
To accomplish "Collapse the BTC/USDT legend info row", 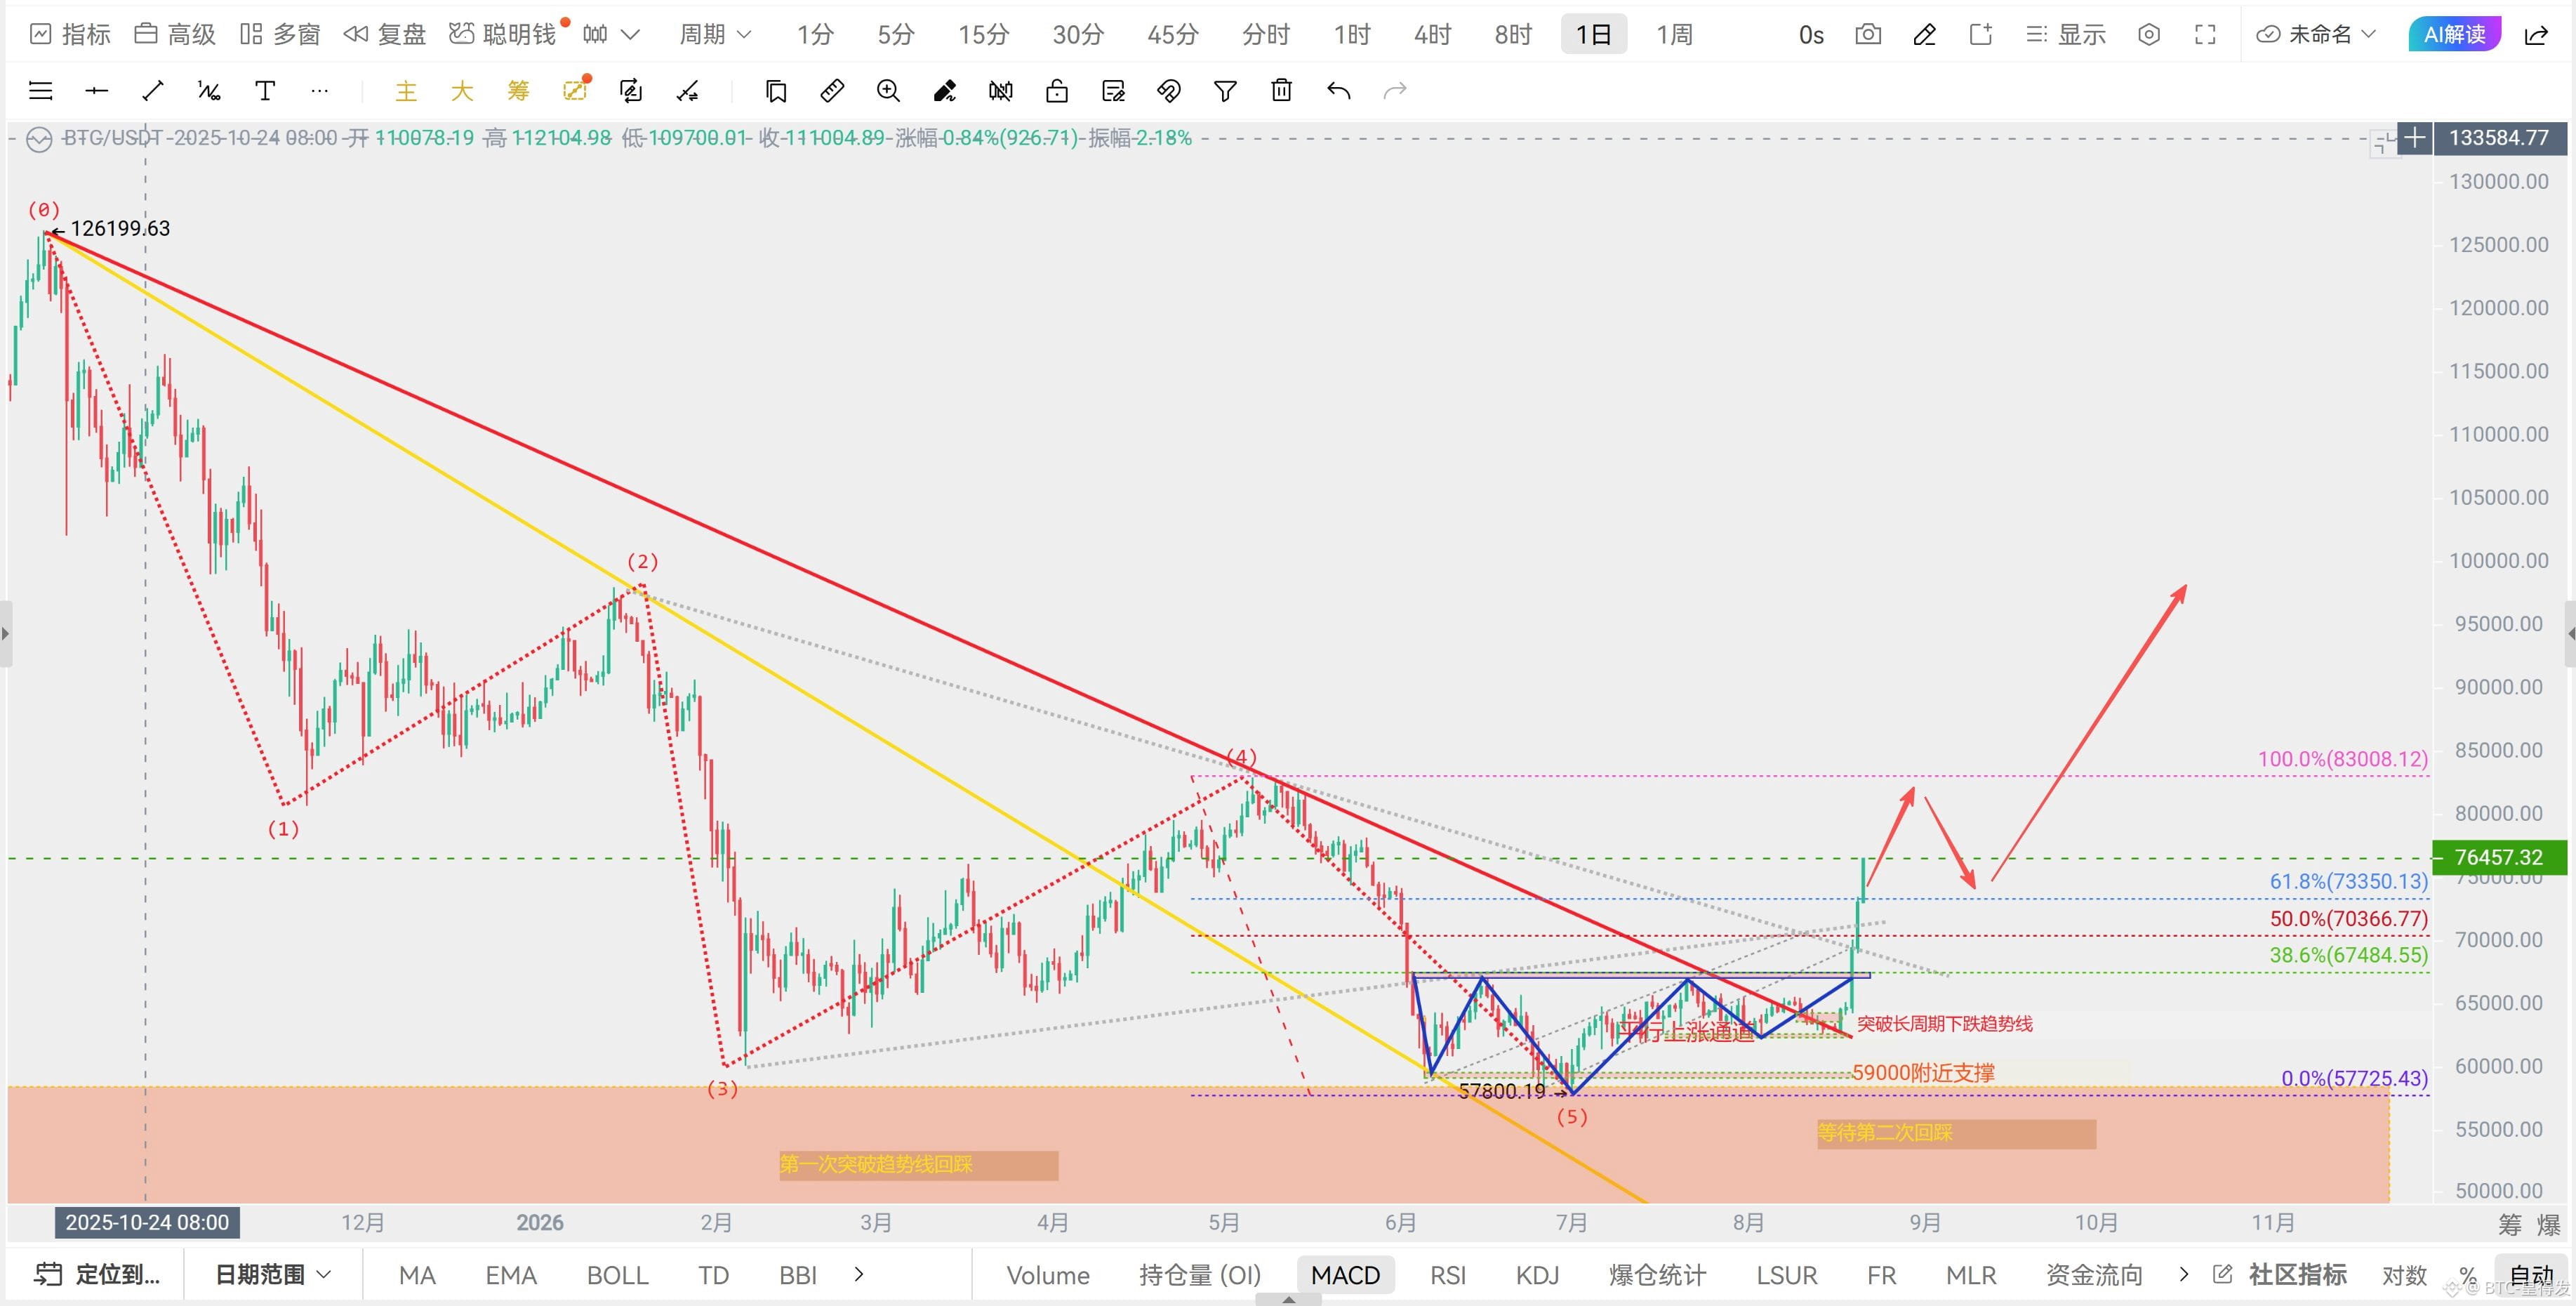I will point(39,139).
